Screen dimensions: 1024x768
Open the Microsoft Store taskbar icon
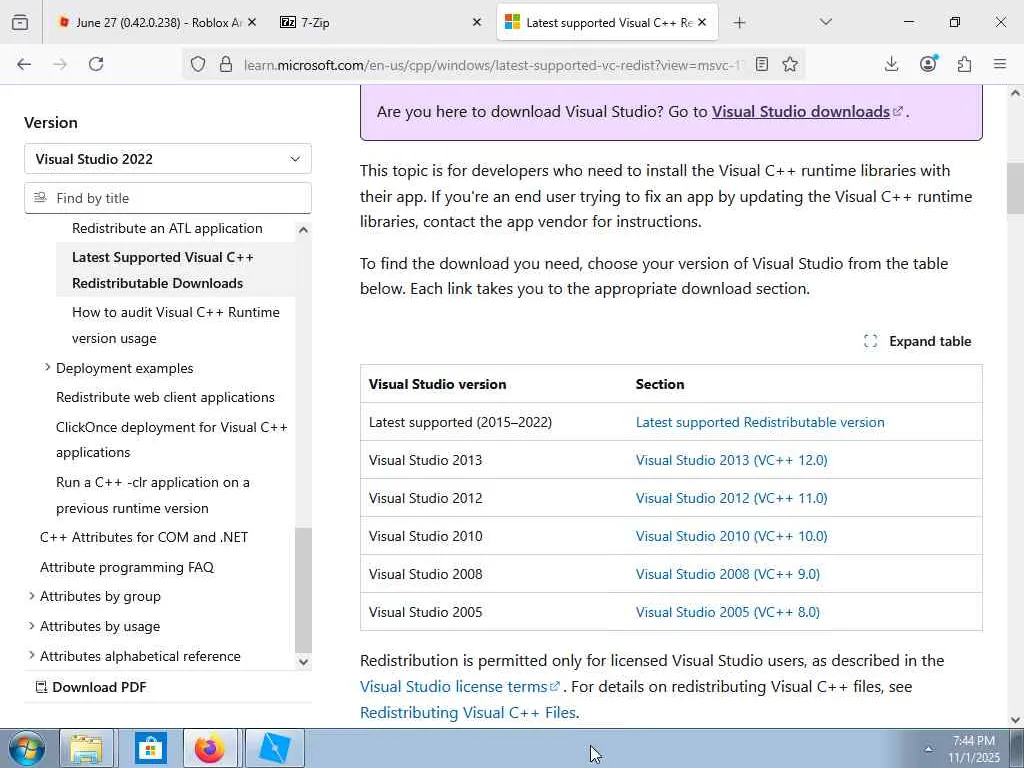[x=150, y=748]
